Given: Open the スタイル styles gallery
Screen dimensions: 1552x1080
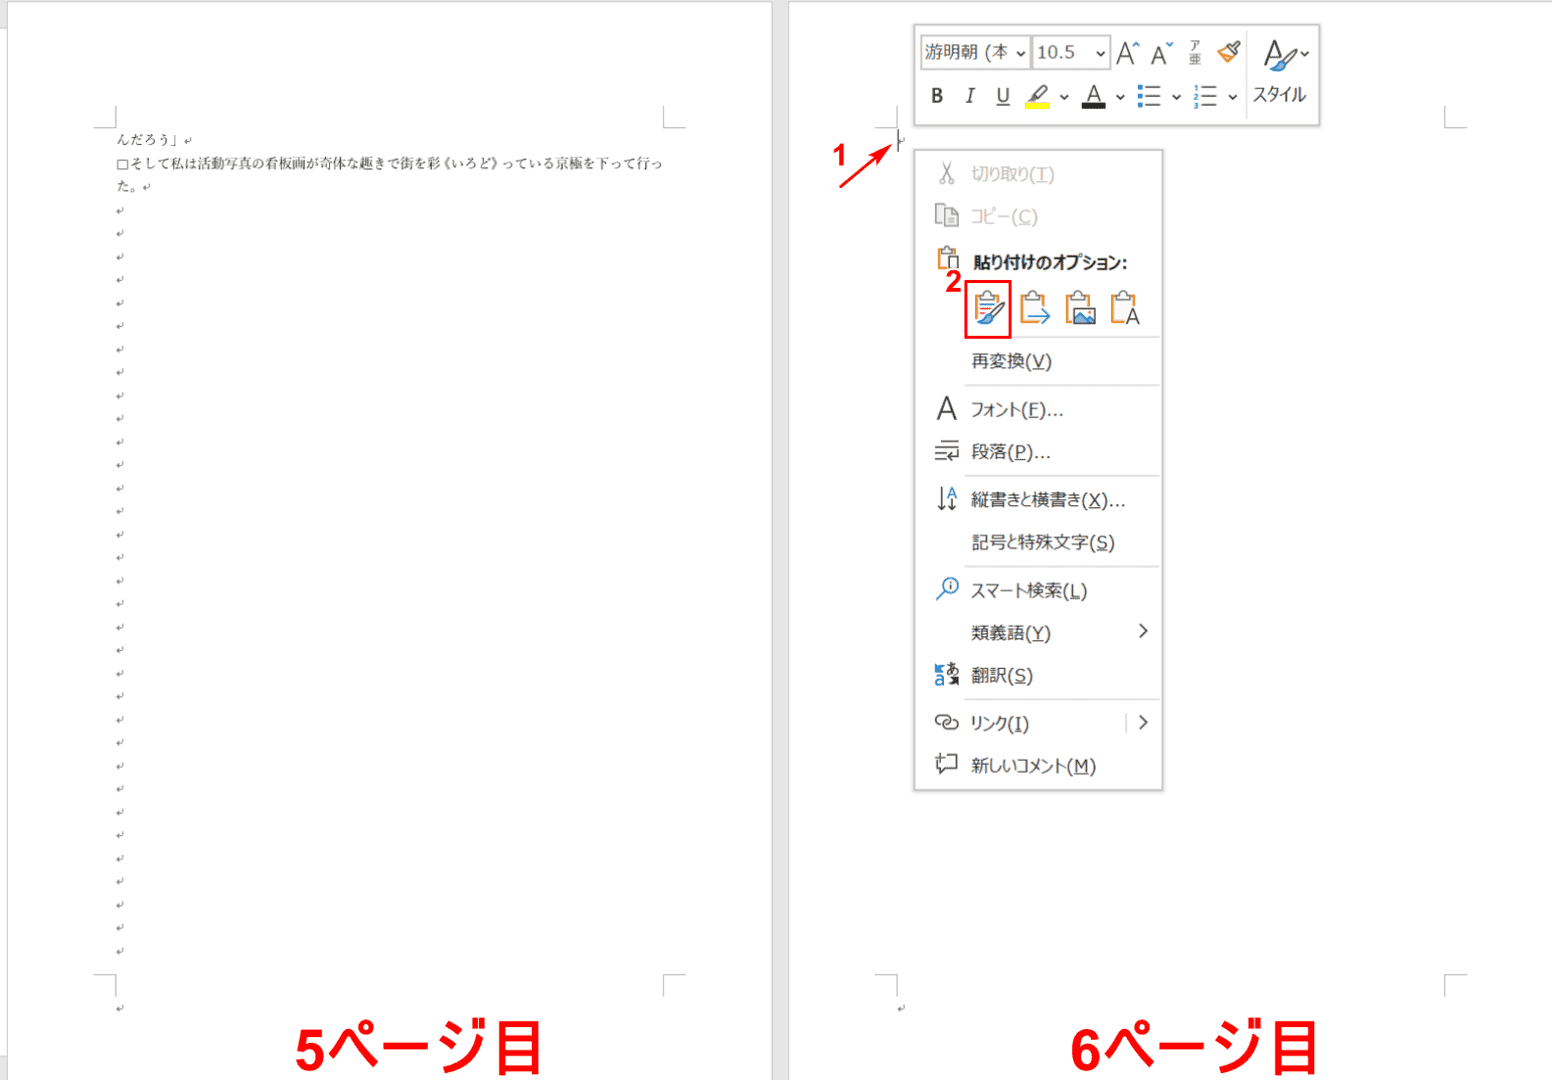Looking at the screenshot, I should (x=1280, y=73).
